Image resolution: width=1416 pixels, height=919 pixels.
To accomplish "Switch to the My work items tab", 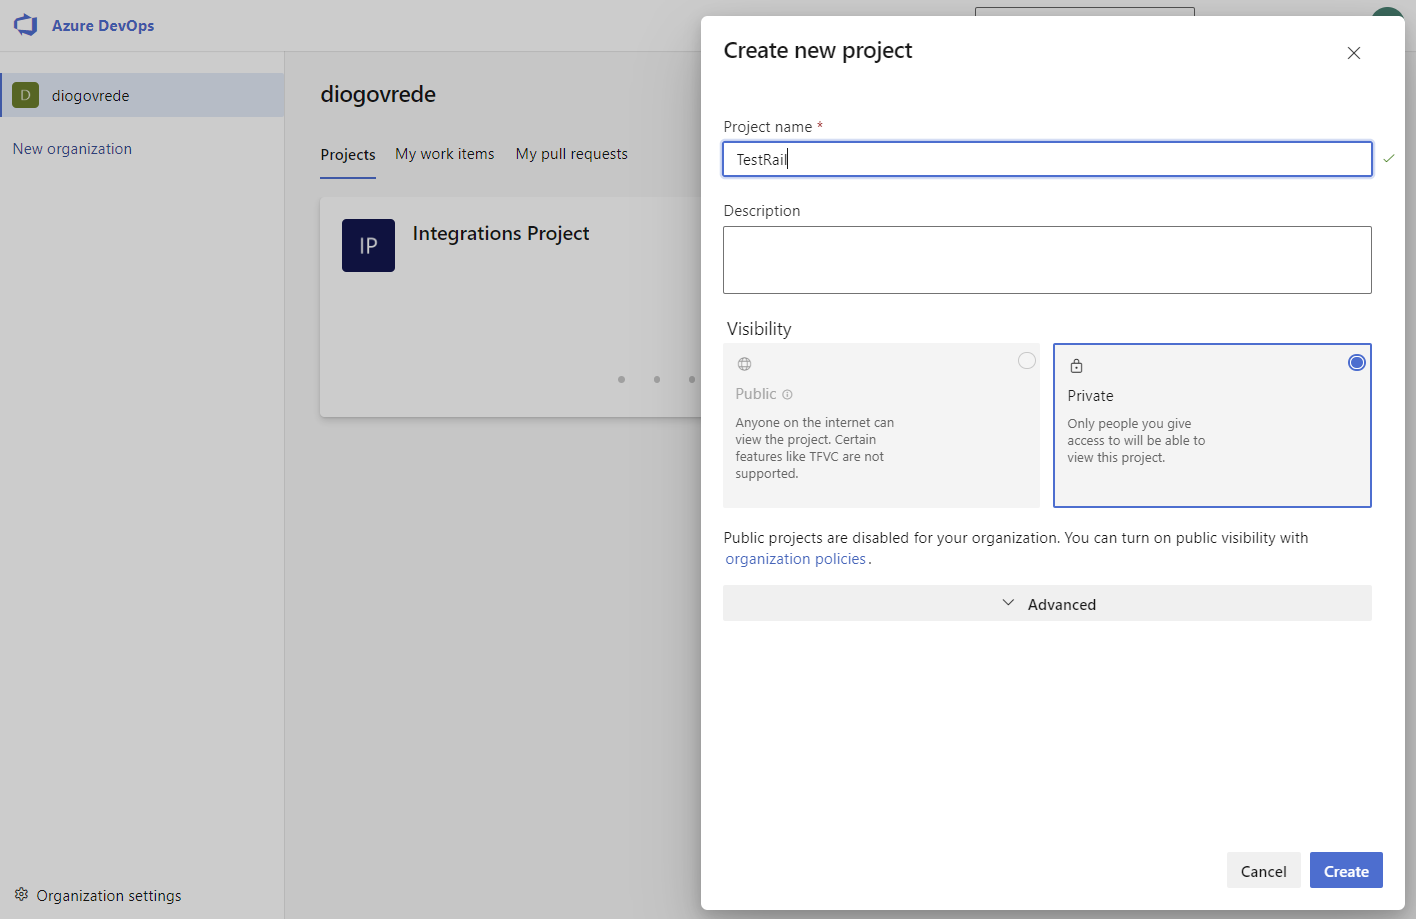I will (x=444, y=154).
